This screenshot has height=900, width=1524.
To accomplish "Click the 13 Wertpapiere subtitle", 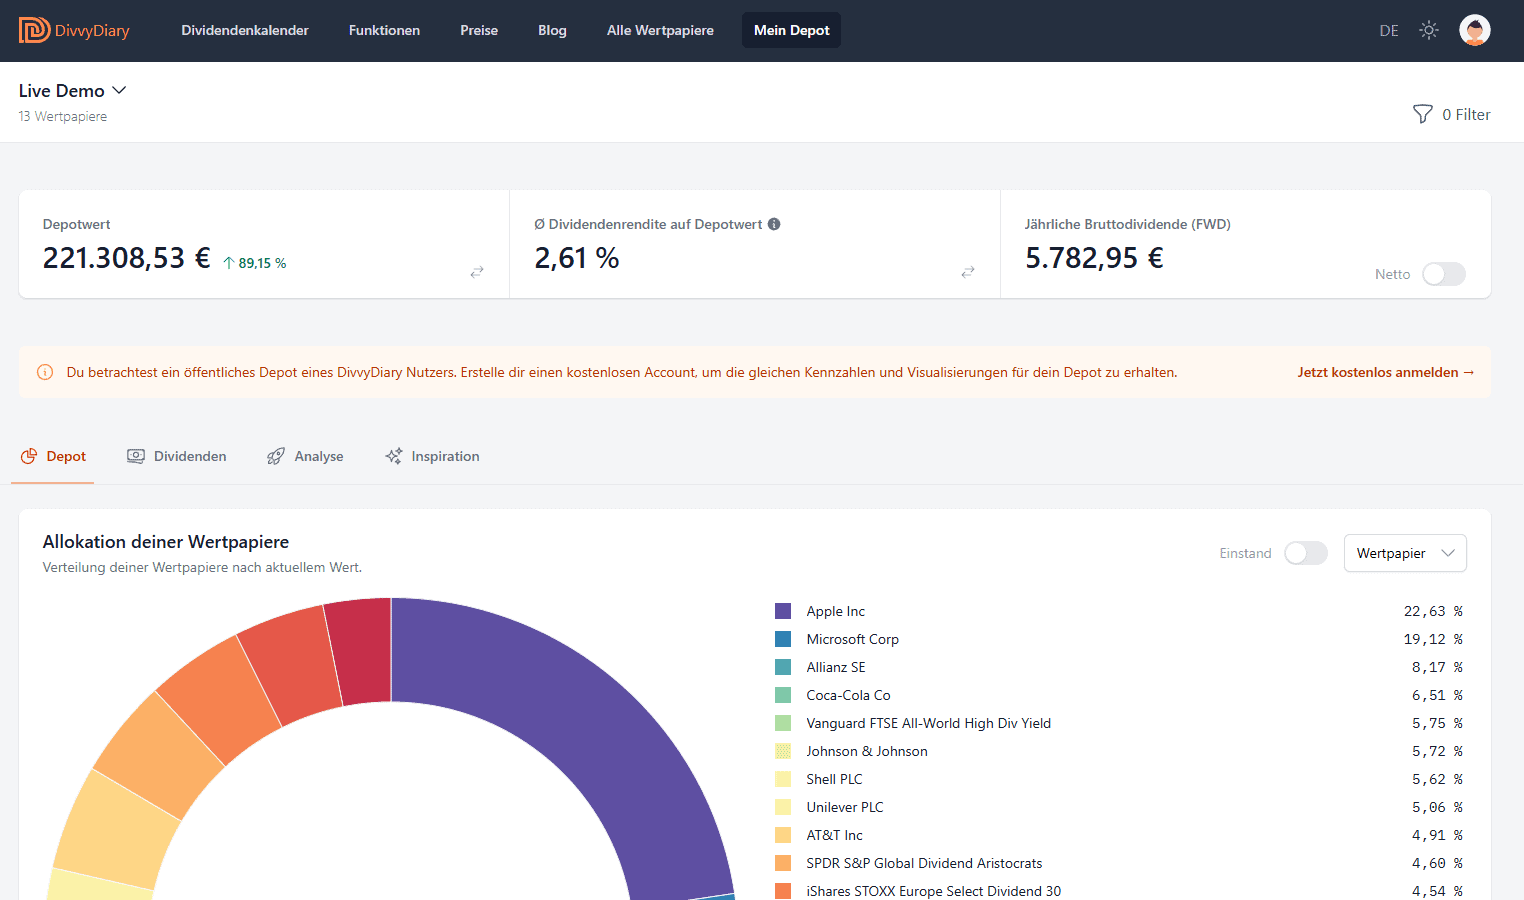I will [63, 116].
